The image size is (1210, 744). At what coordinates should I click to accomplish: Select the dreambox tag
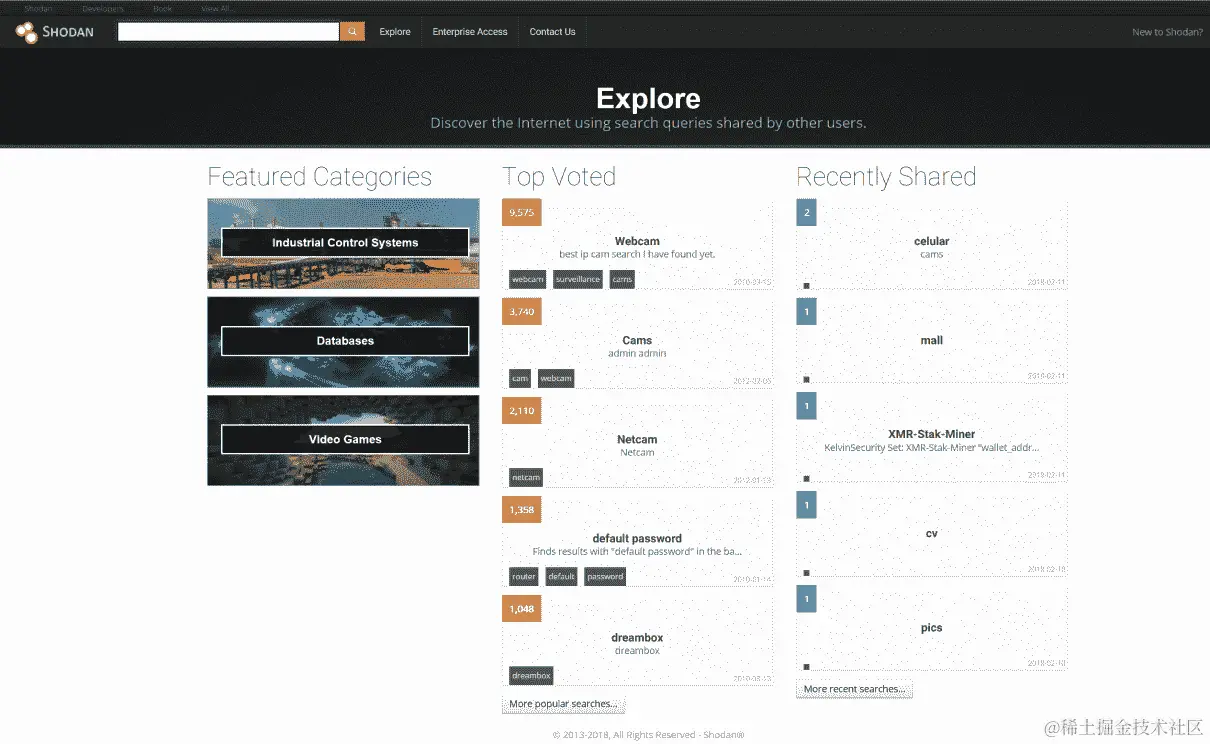point(531,675)
